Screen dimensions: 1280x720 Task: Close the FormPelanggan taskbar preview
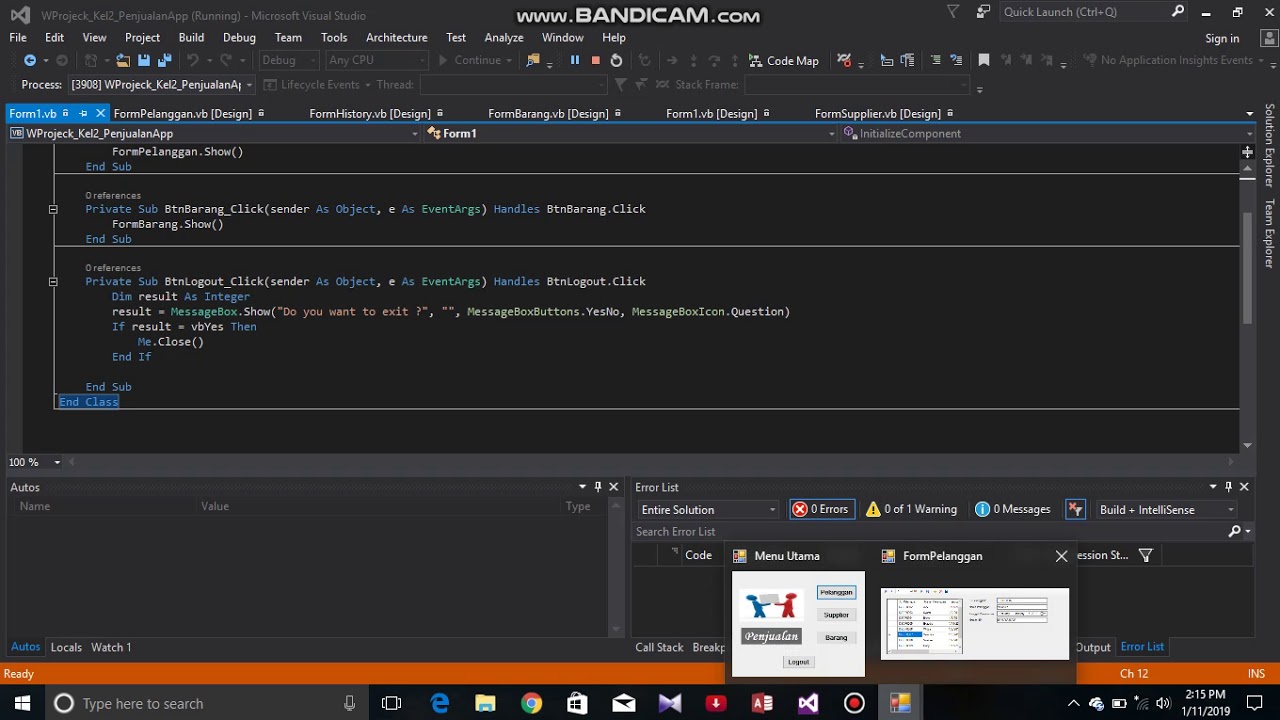tap(1061, 556)
